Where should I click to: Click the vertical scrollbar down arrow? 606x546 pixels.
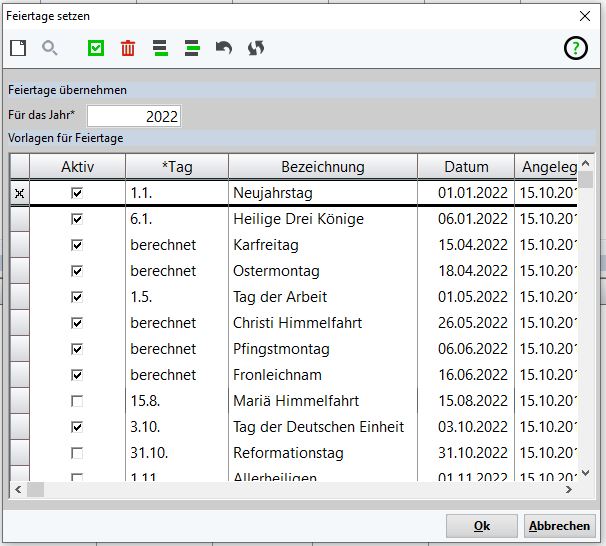585,474
